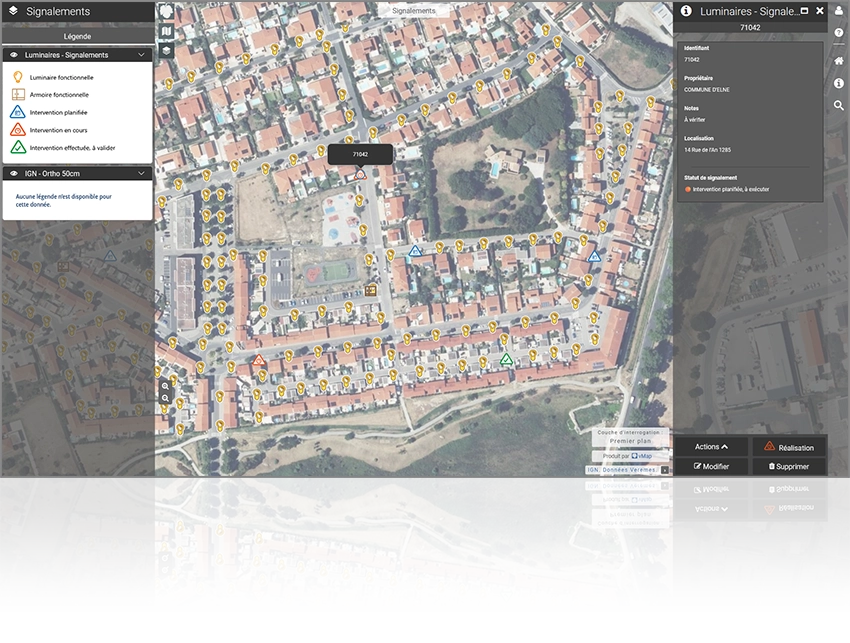Go to the home view icon
The width and height of the screenshot is (850, 643).
click(x=838, y=60)
